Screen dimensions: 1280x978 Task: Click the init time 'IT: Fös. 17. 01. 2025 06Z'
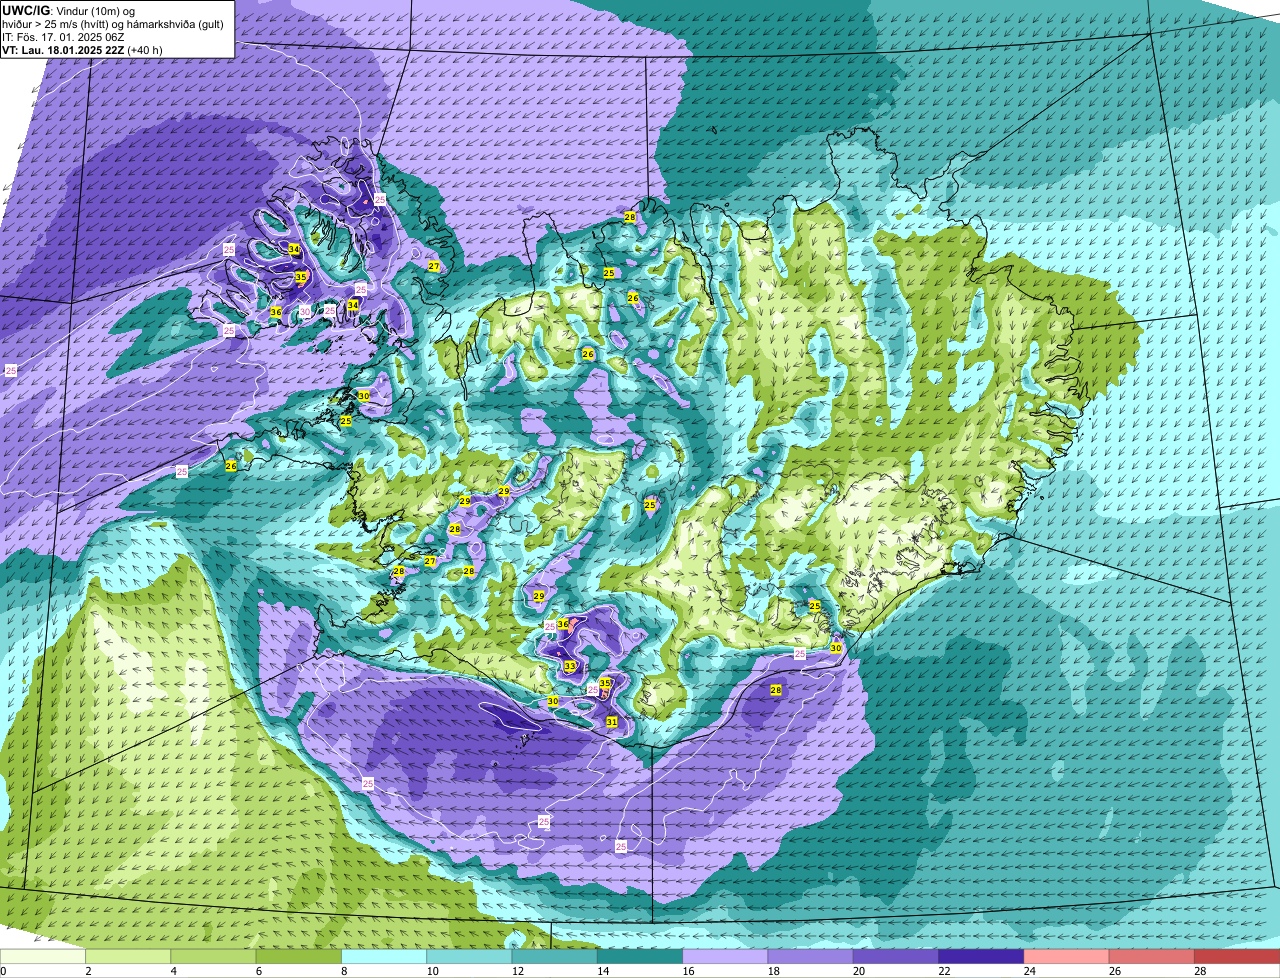(x=64, y=37)
